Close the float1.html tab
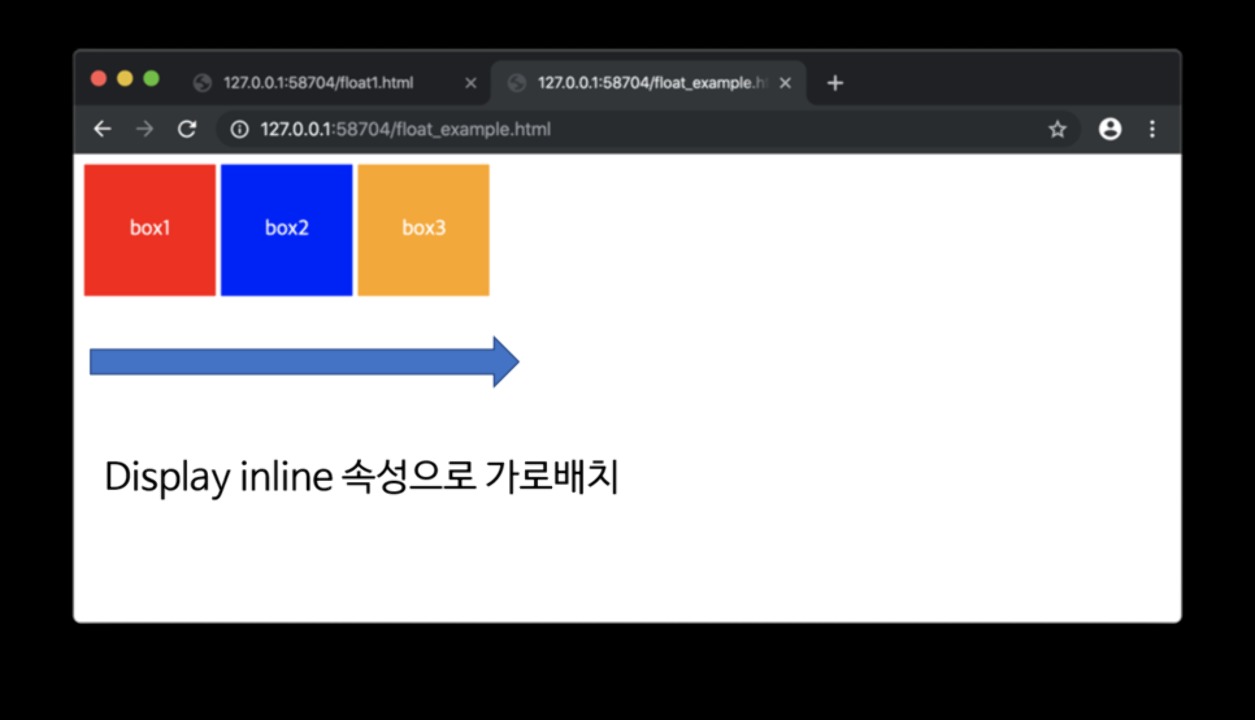This screenshot has width=1255, height=720. (471, 83)
